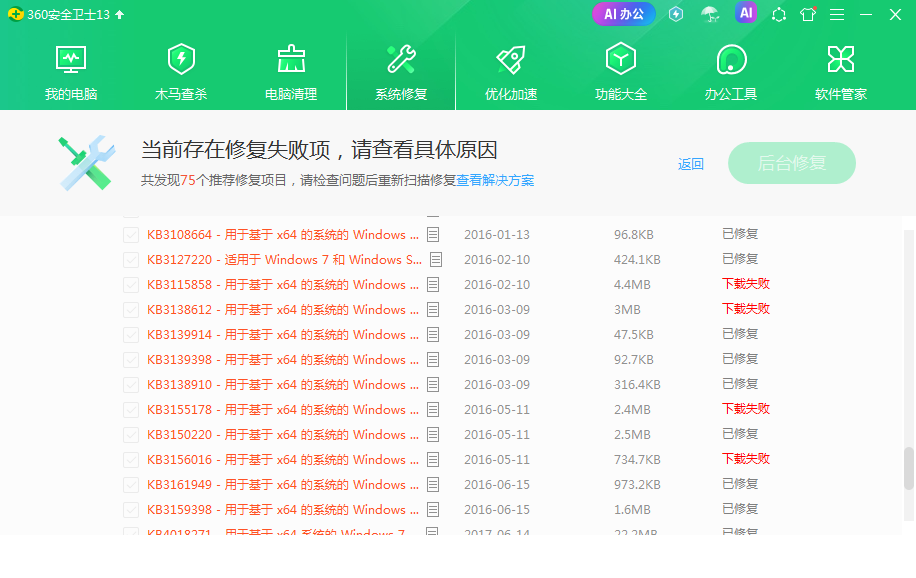The height and width of the screenshot is (578, 916).
Task: Open 功能大全 cube icon
Action: tap(621, 60)
